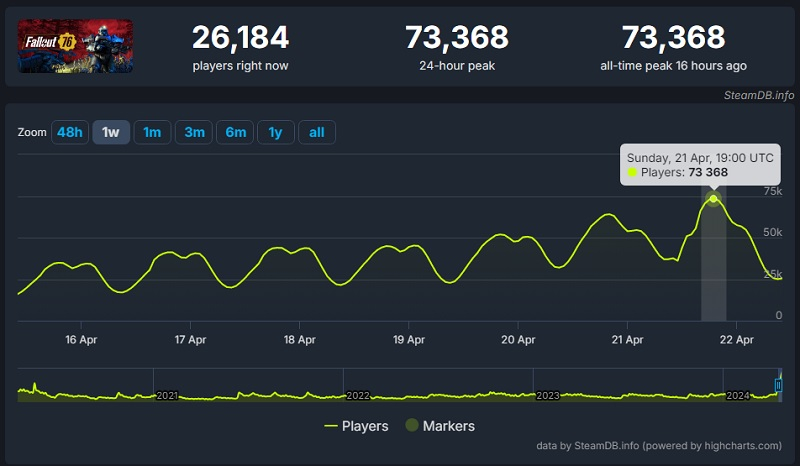Viewport: 800px width, 466px height.
Task: Click the 26,184 players right now stat
Action: (240, 39)
